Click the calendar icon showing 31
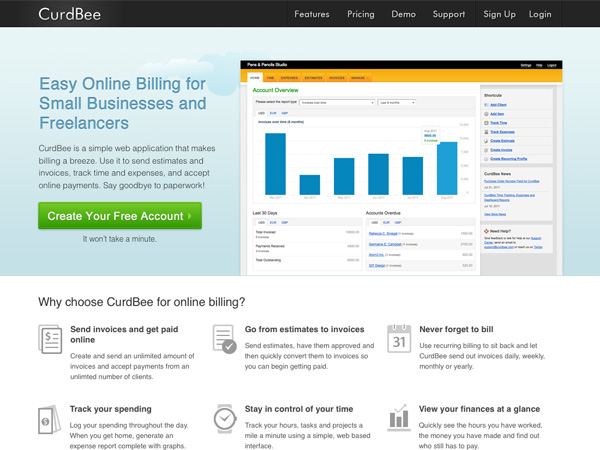Screen dimensions: 600x450 coord(399,339)
